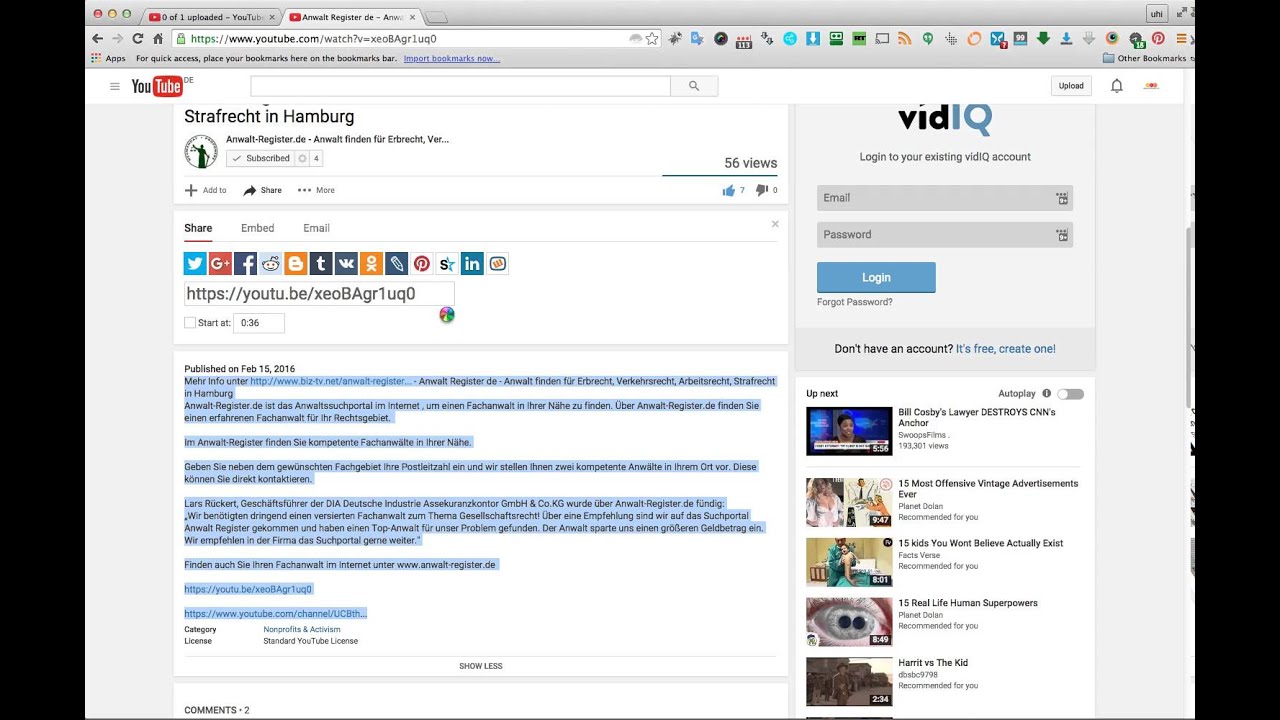Open 'Harrit vs The Kid' video title
Viewport: 1280px width, 720px height.
coord(933,663)
